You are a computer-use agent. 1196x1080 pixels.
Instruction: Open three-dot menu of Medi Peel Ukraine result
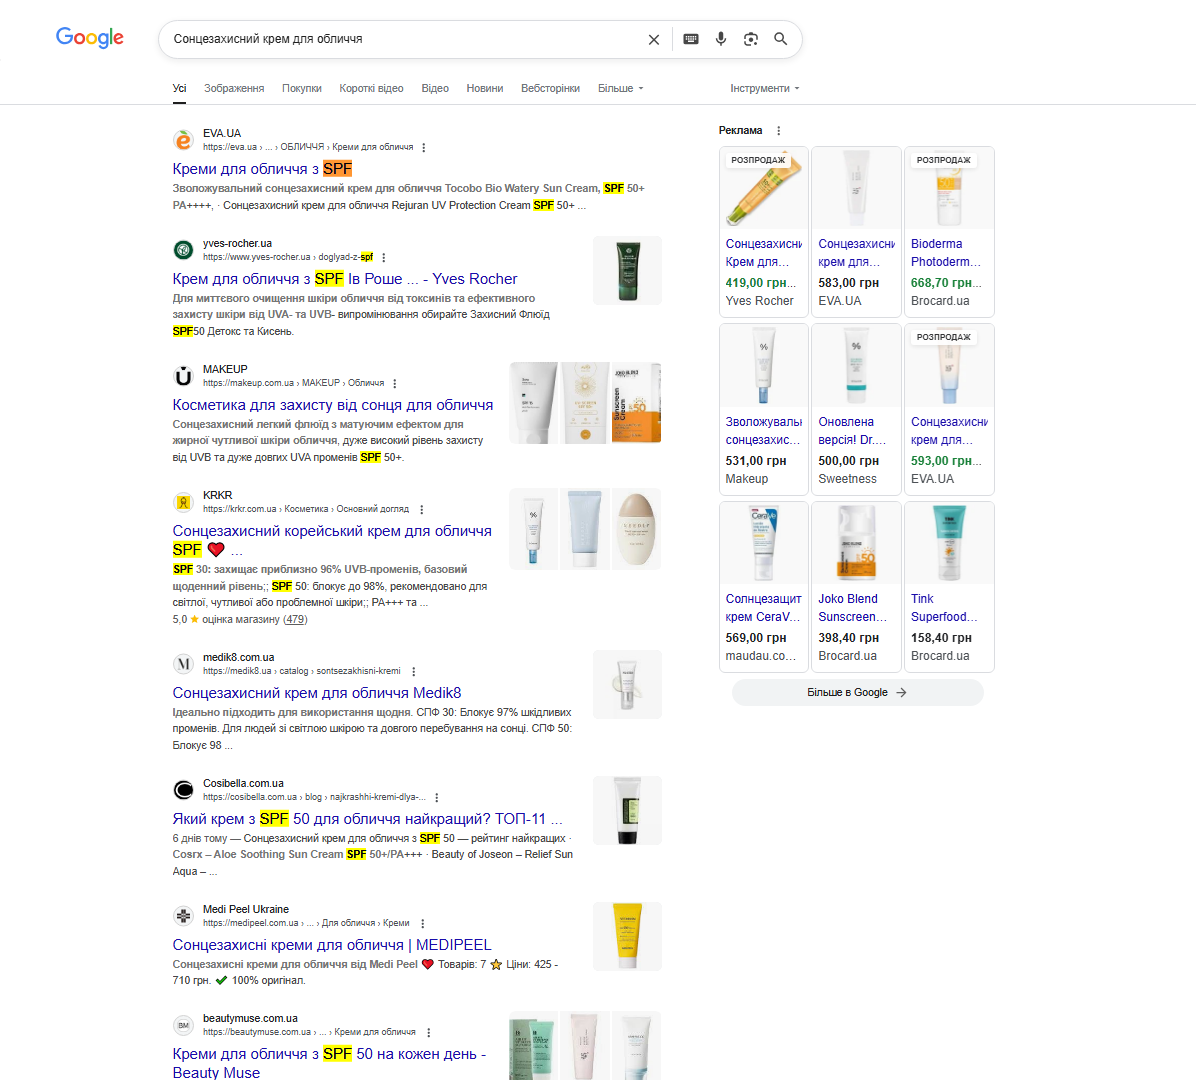coord(423,923)
